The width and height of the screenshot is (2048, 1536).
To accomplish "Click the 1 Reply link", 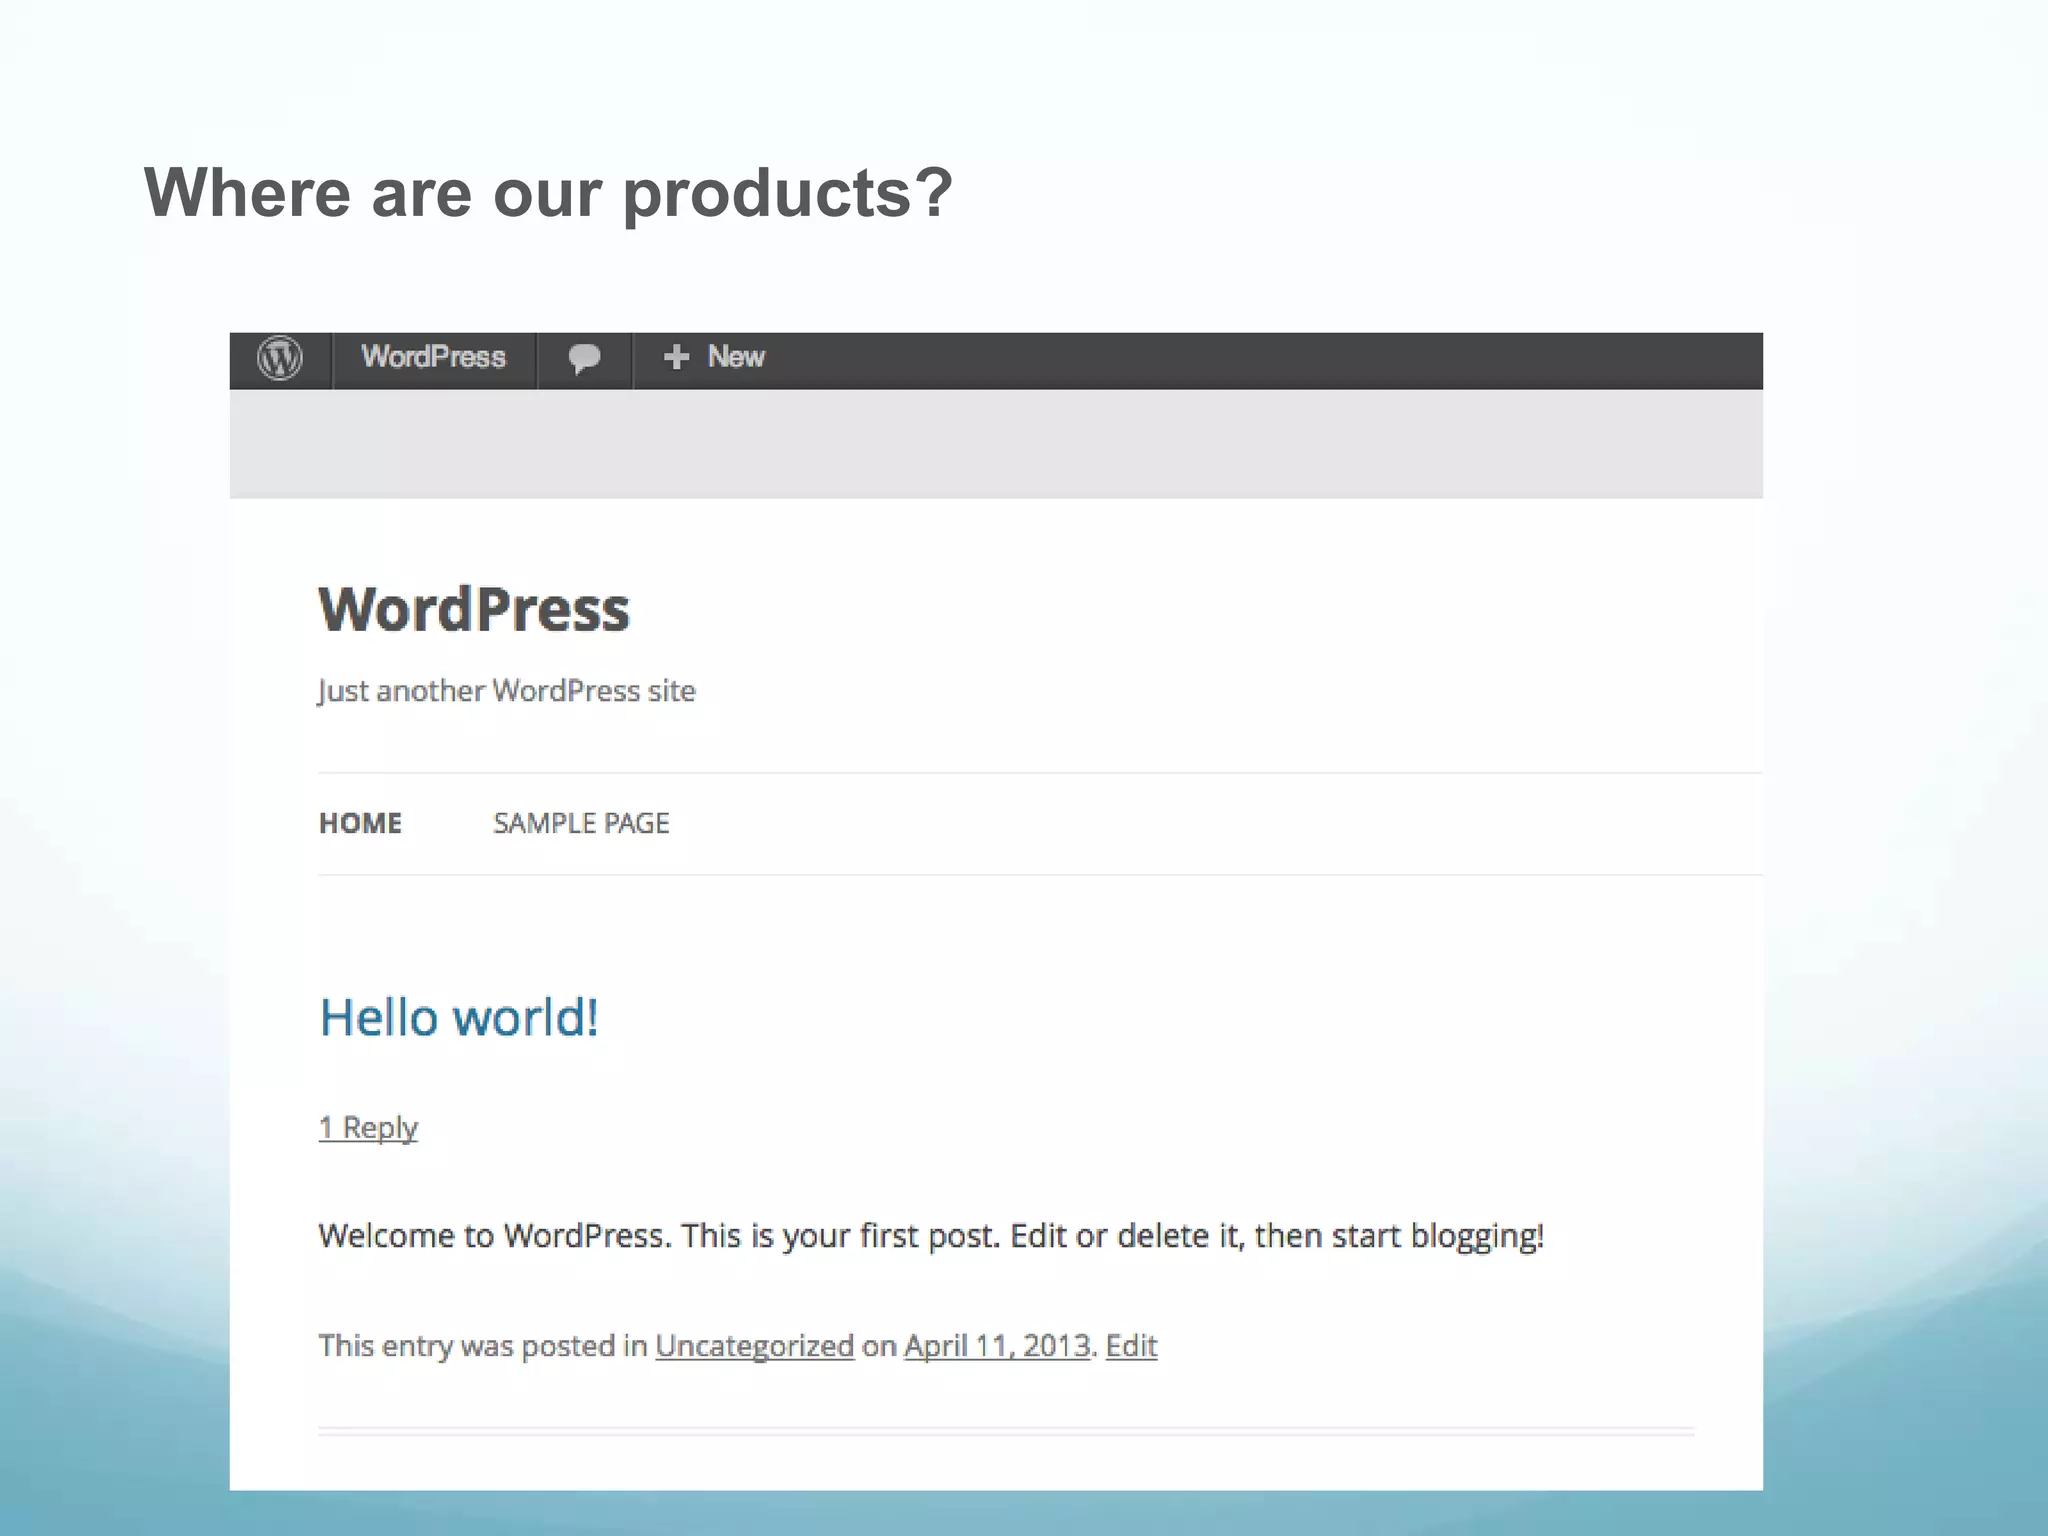I will tap(368, 1127).
